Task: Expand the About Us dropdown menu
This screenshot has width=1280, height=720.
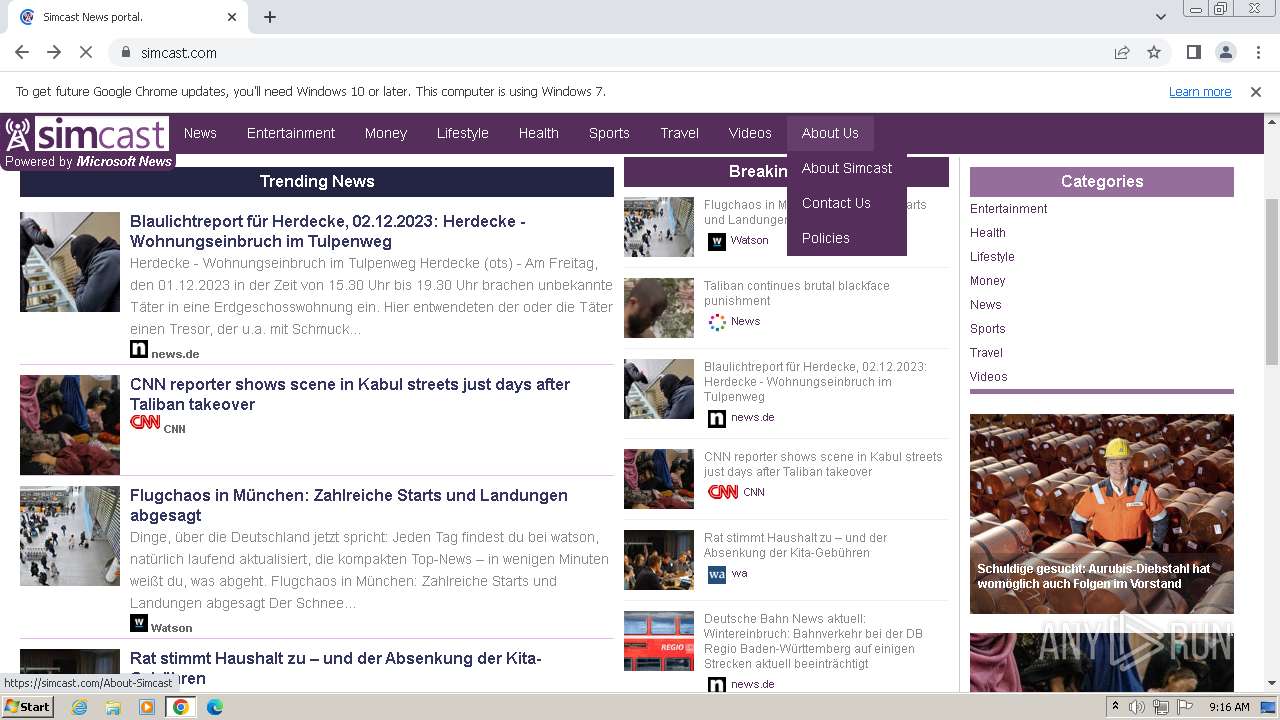Action: pos(830,133)
